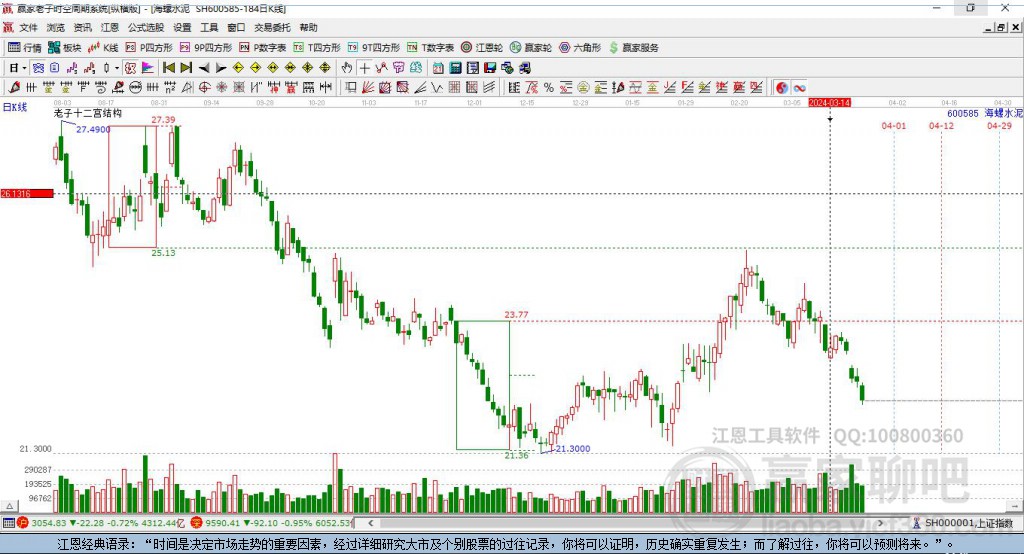Click the 老子十二宫结构 label
This screenshot has height=554, width=1024.
click(x=88, y=113)
